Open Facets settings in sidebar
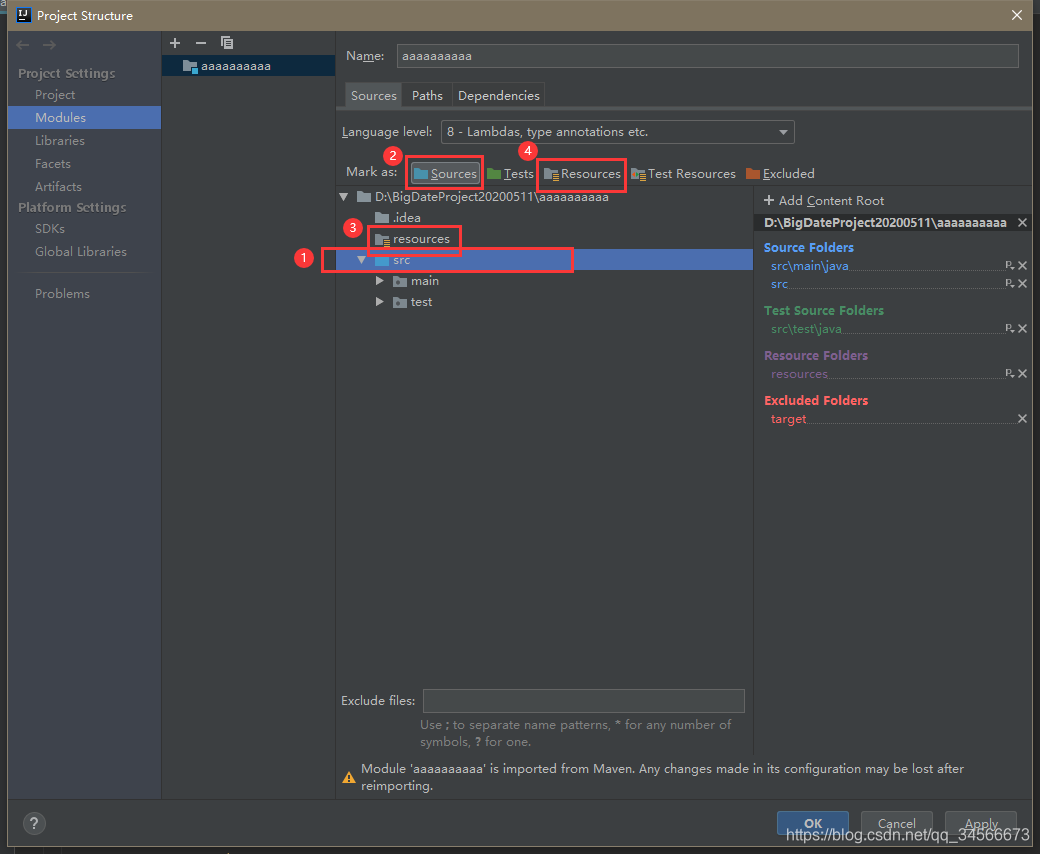 [x=53, y=164]
